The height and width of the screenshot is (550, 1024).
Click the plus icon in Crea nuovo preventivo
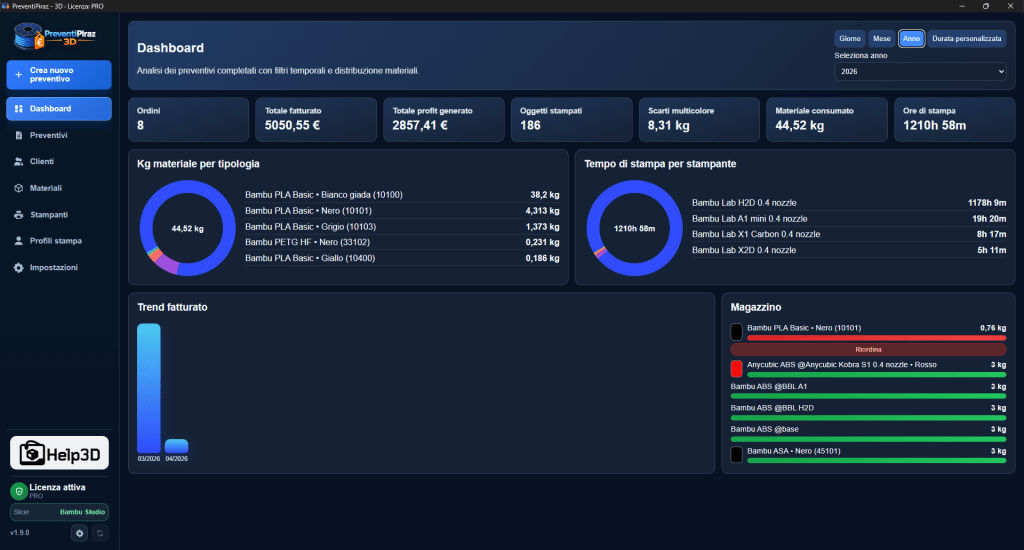(18, 74)
